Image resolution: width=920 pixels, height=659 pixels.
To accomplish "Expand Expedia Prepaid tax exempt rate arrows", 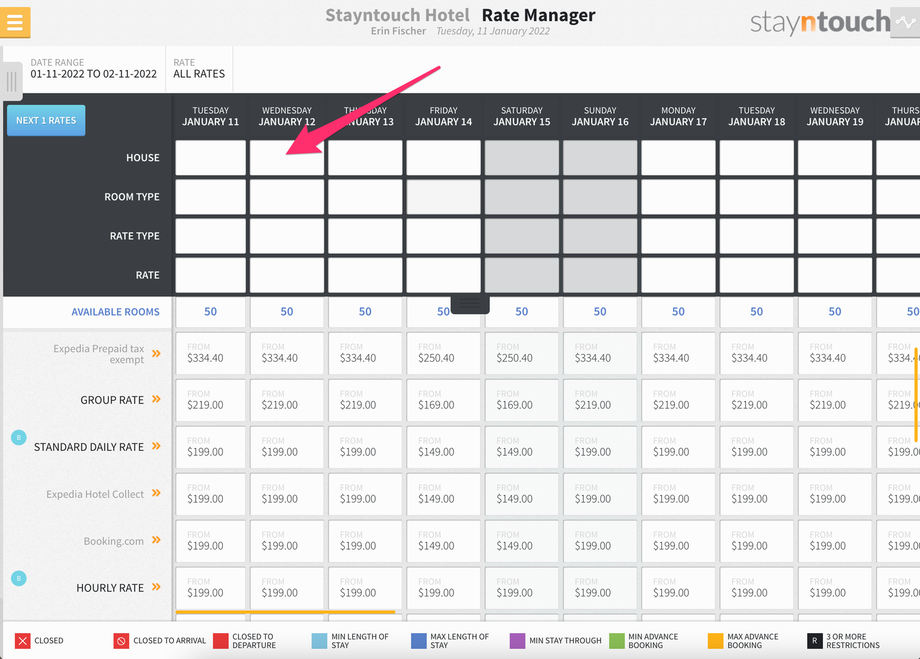I will (156, 353).
